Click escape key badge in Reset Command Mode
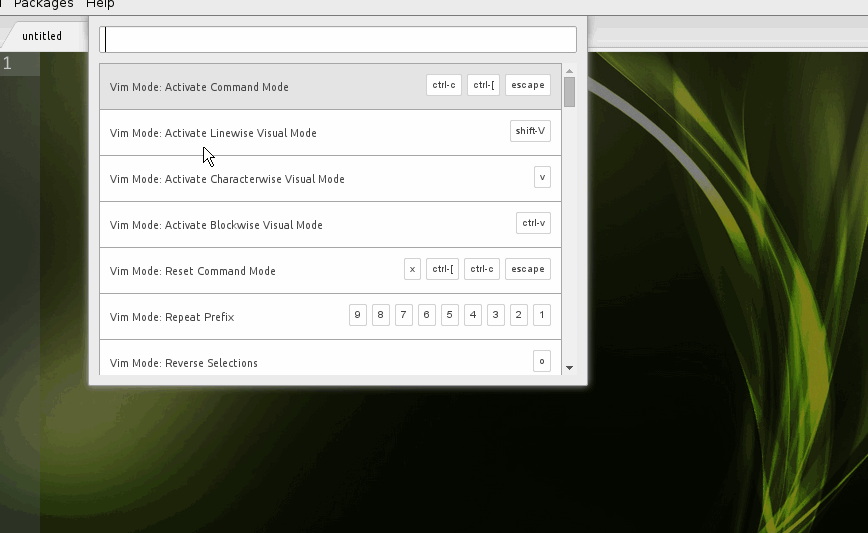The height and width of the screenshot is (533, 868). (x=528, y=269)
